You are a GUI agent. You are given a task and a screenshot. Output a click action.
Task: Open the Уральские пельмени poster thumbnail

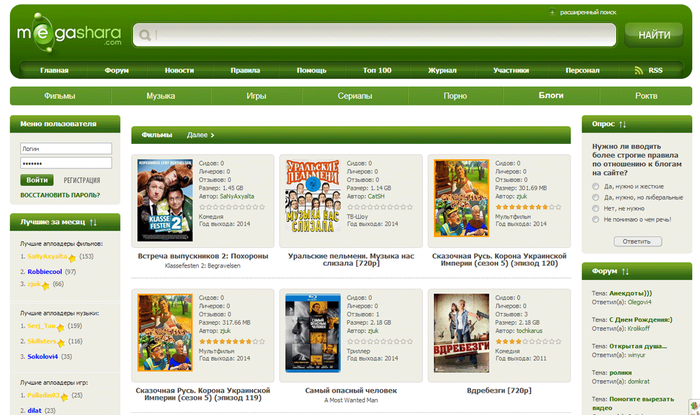click(312, 196)
